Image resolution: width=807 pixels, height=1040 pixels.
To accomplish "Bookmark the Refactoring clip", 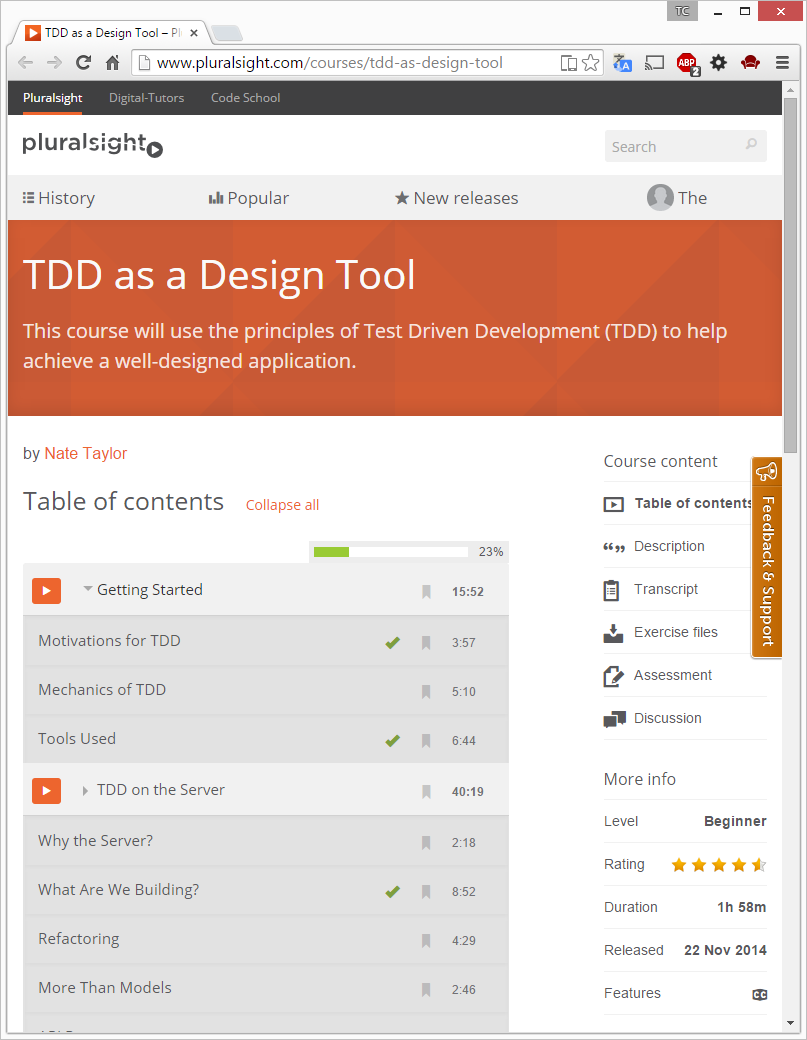I will click(x=426, y=941).
